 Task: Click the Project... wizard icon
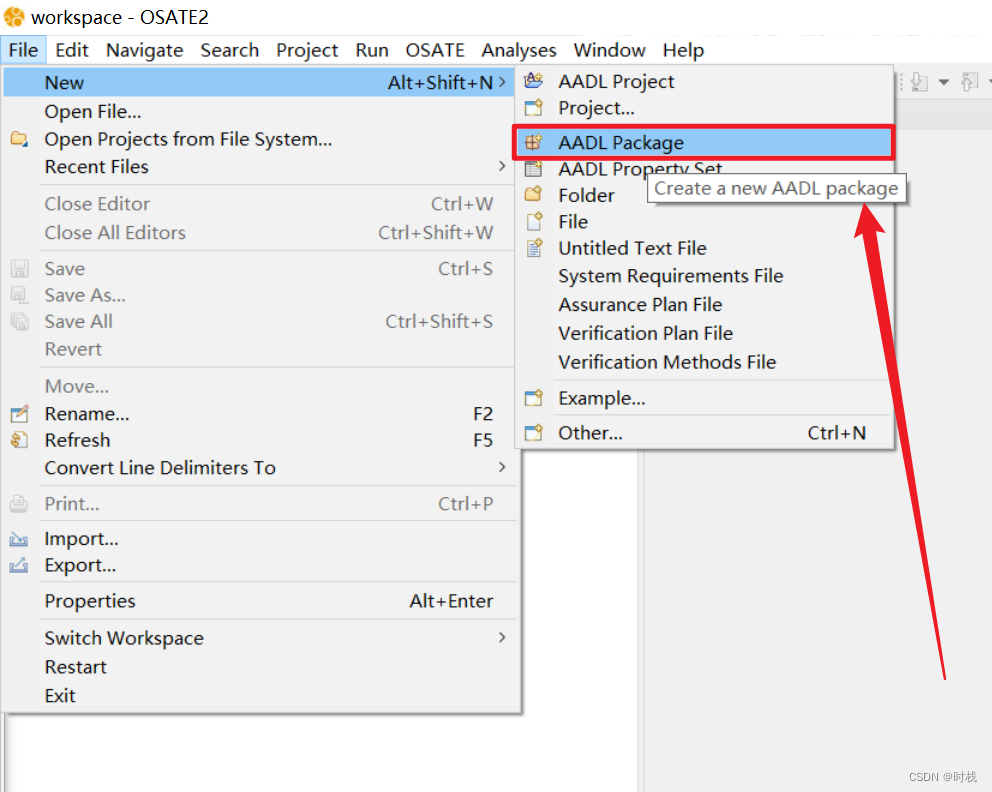pyautogui.click(x=534, y=108)
